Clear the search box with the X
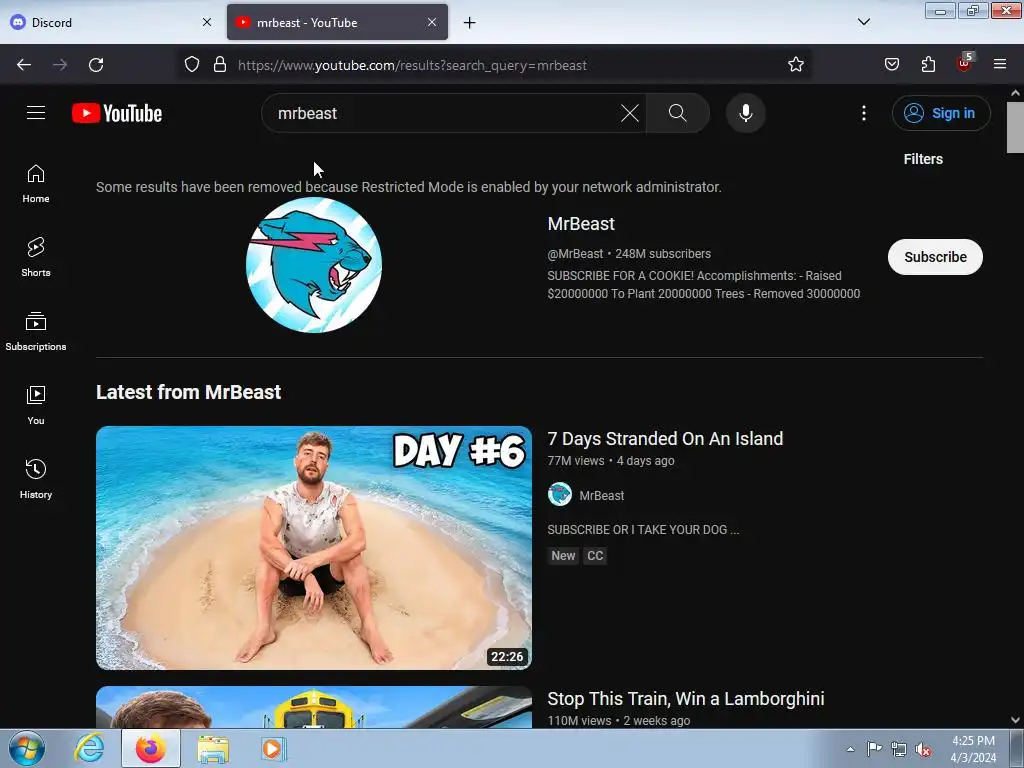The image size is (1024, 768). click(630, 113)
